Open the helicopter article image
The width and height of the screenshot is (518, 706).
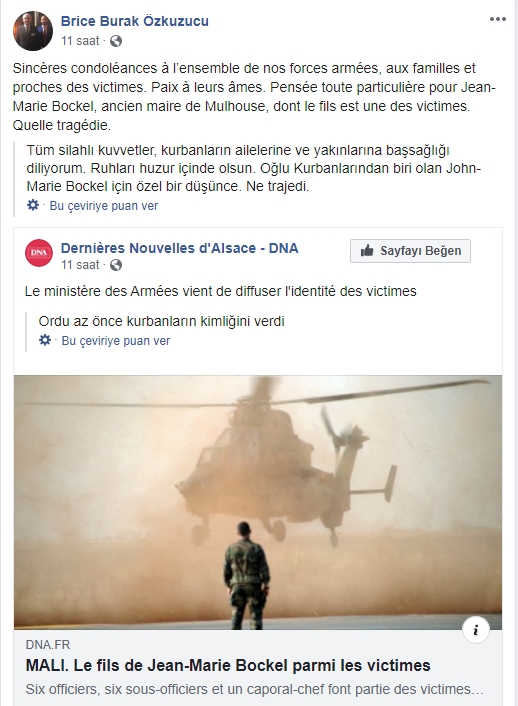click(258, 502)
